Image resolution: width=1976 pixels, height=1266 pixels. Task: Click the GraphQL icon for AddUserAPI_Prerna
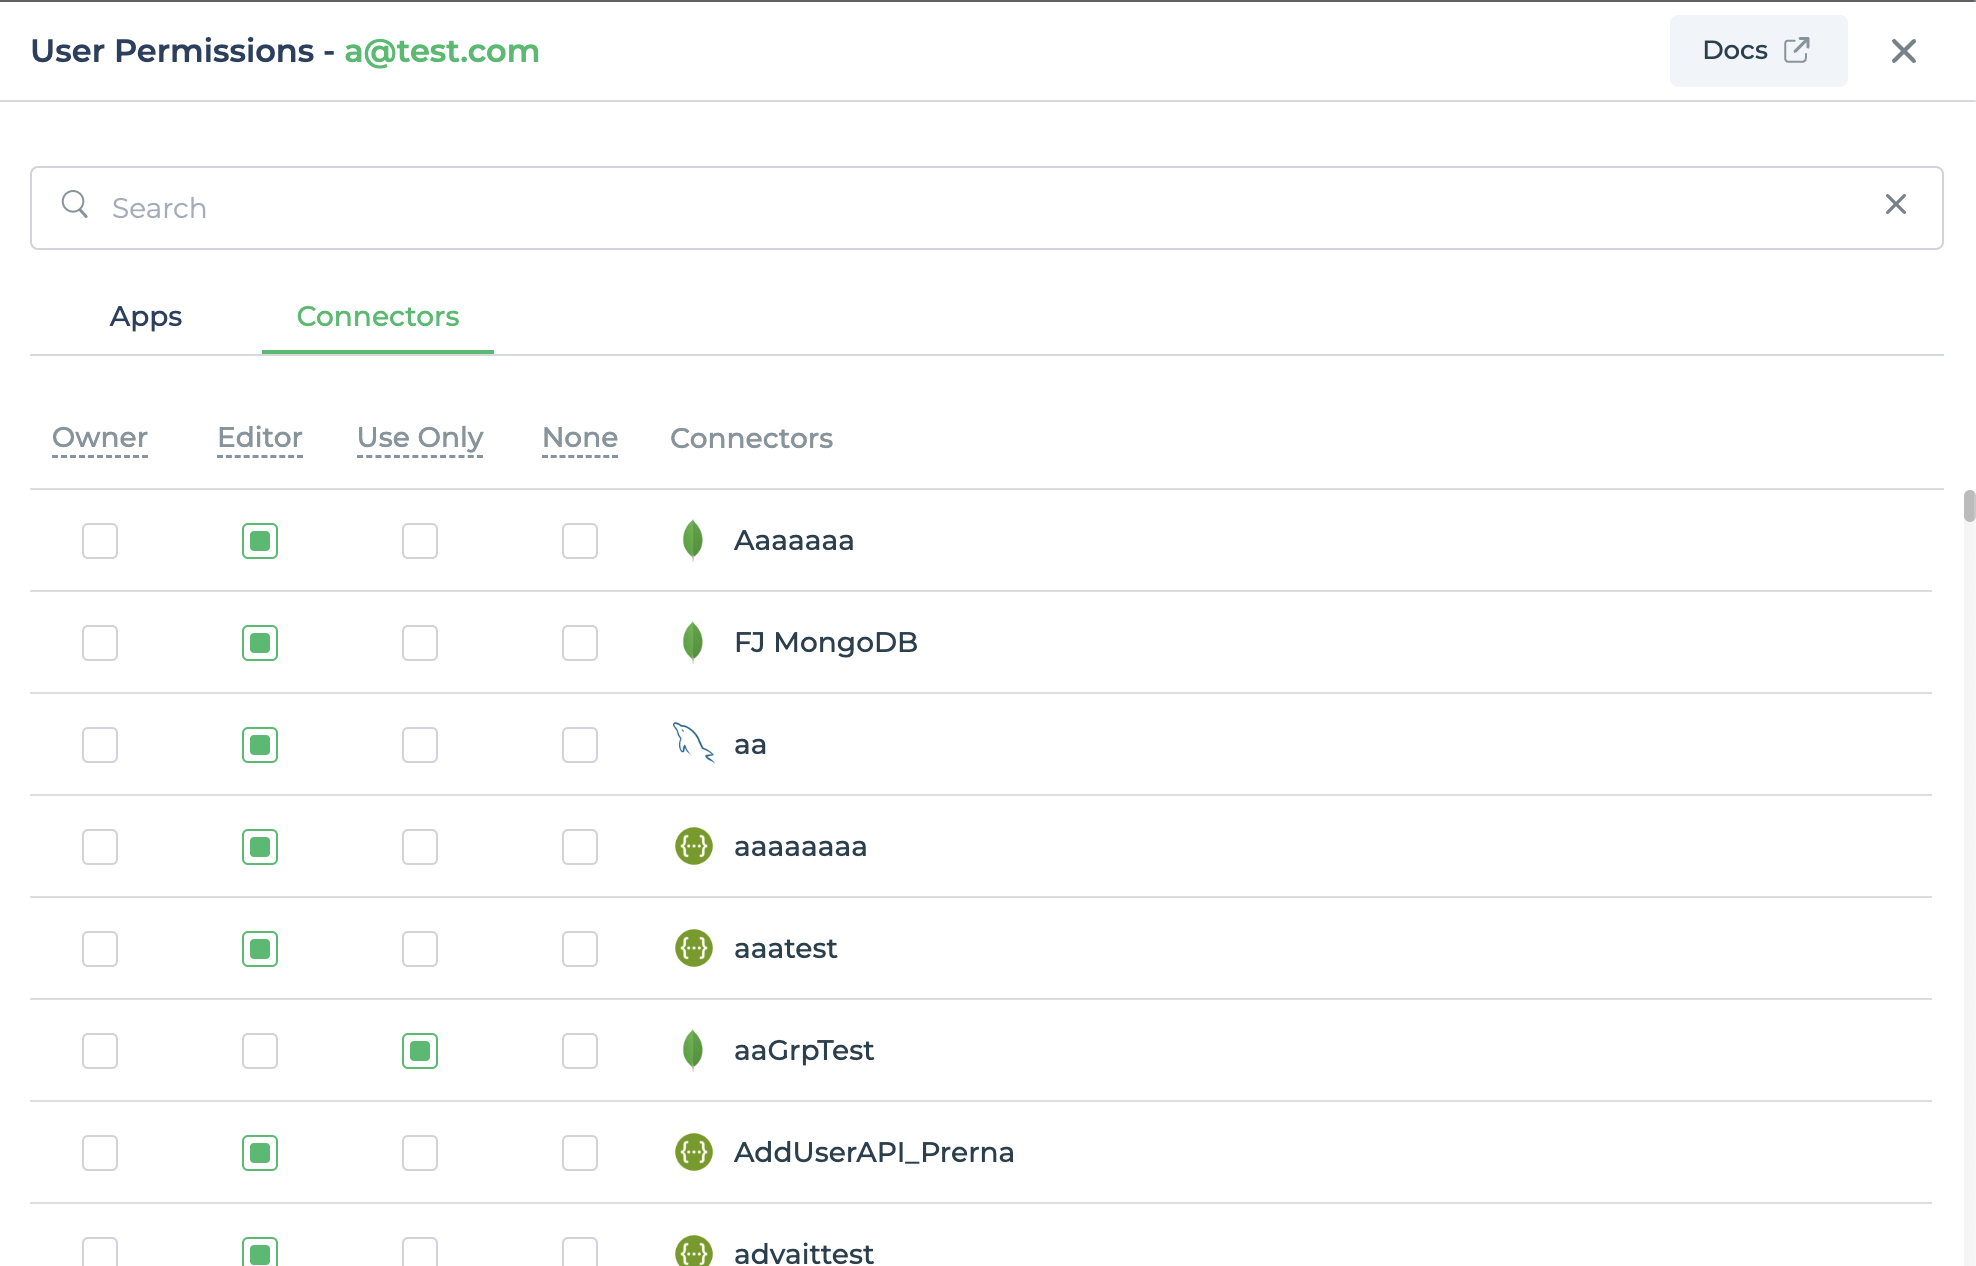[693, 1152]
